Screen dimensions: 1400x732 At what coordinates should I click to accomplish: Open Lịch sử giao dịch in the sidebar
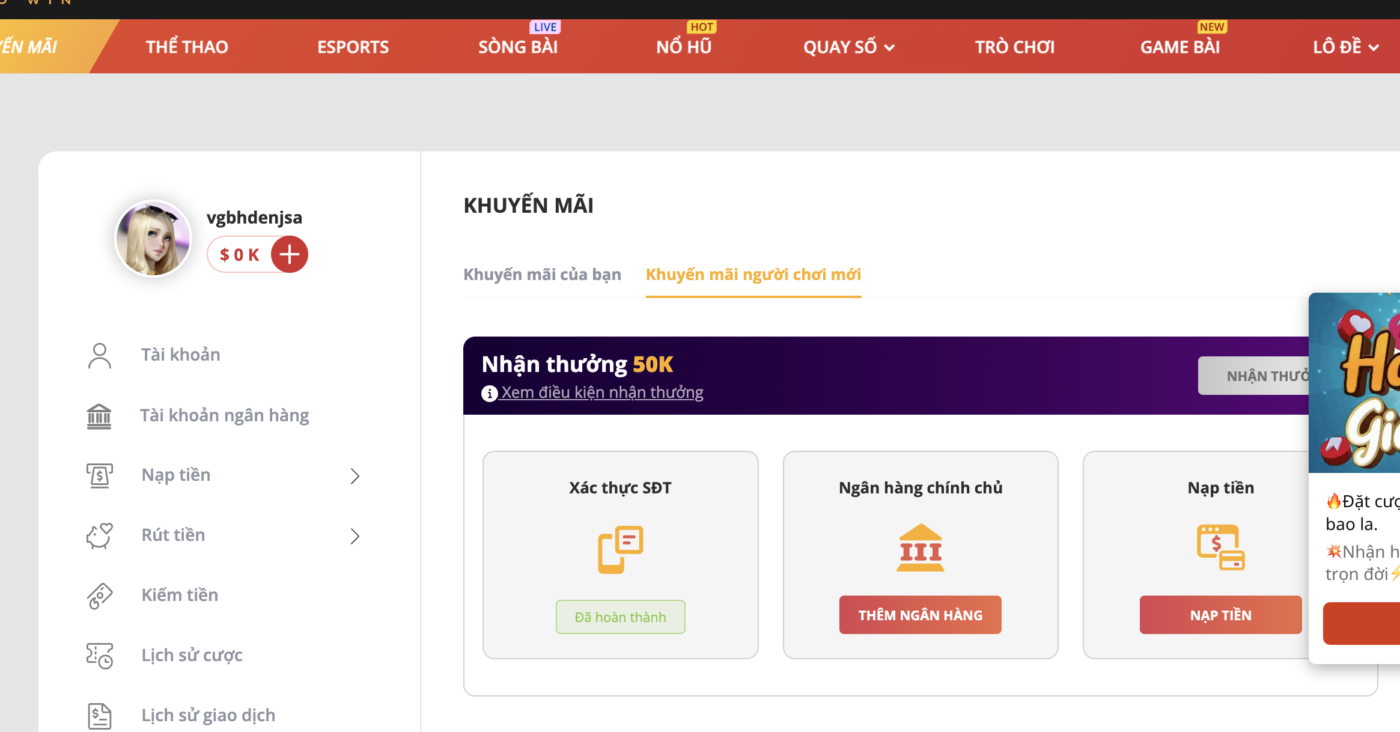pos(208,715)
